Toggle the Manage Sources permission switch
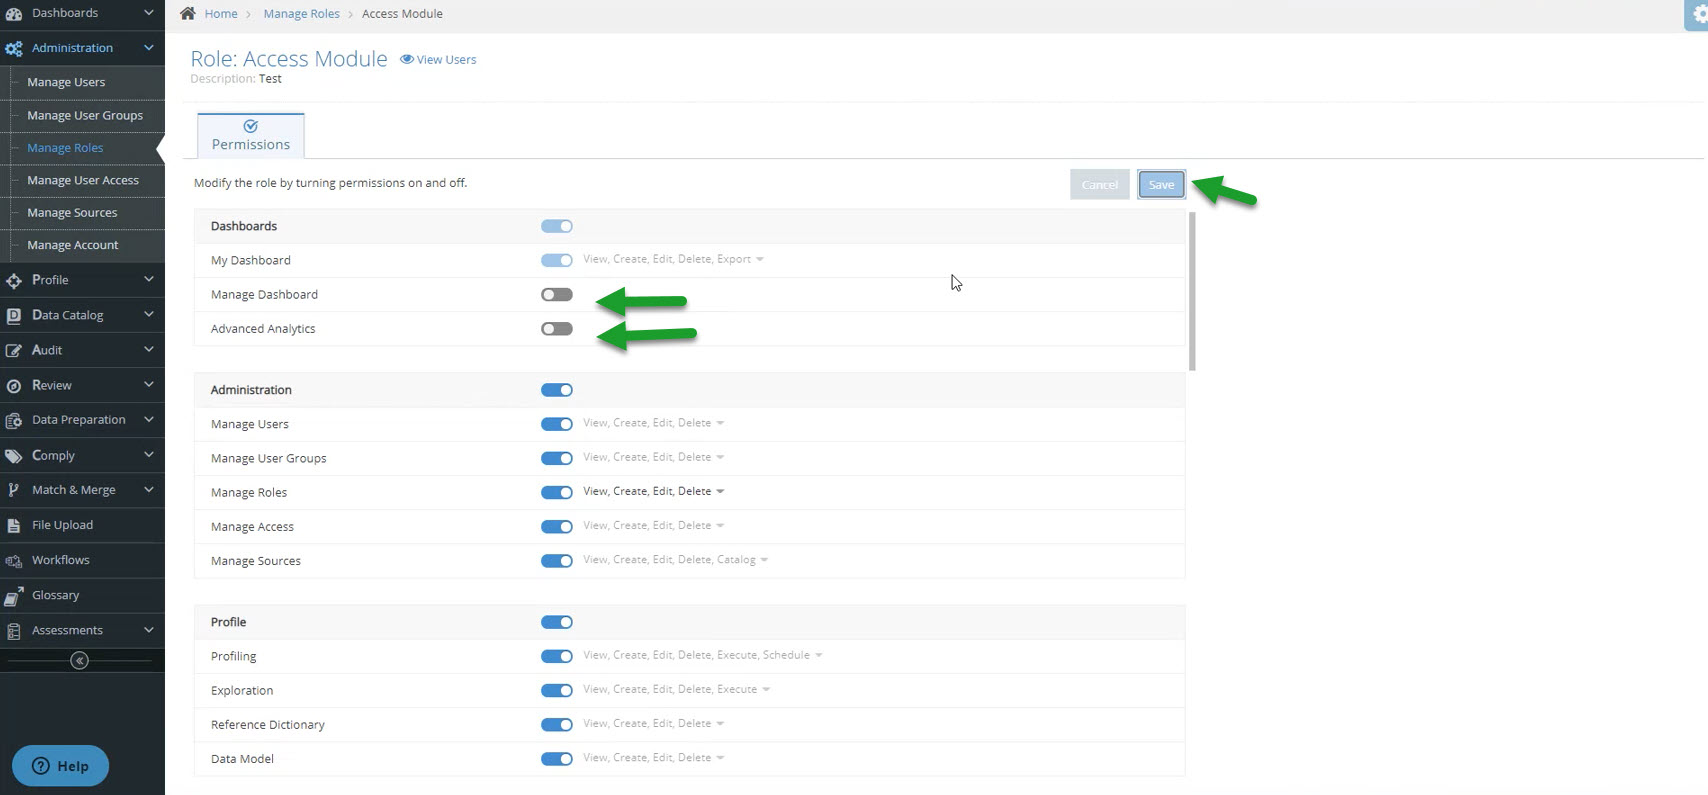 click(557, 560)
